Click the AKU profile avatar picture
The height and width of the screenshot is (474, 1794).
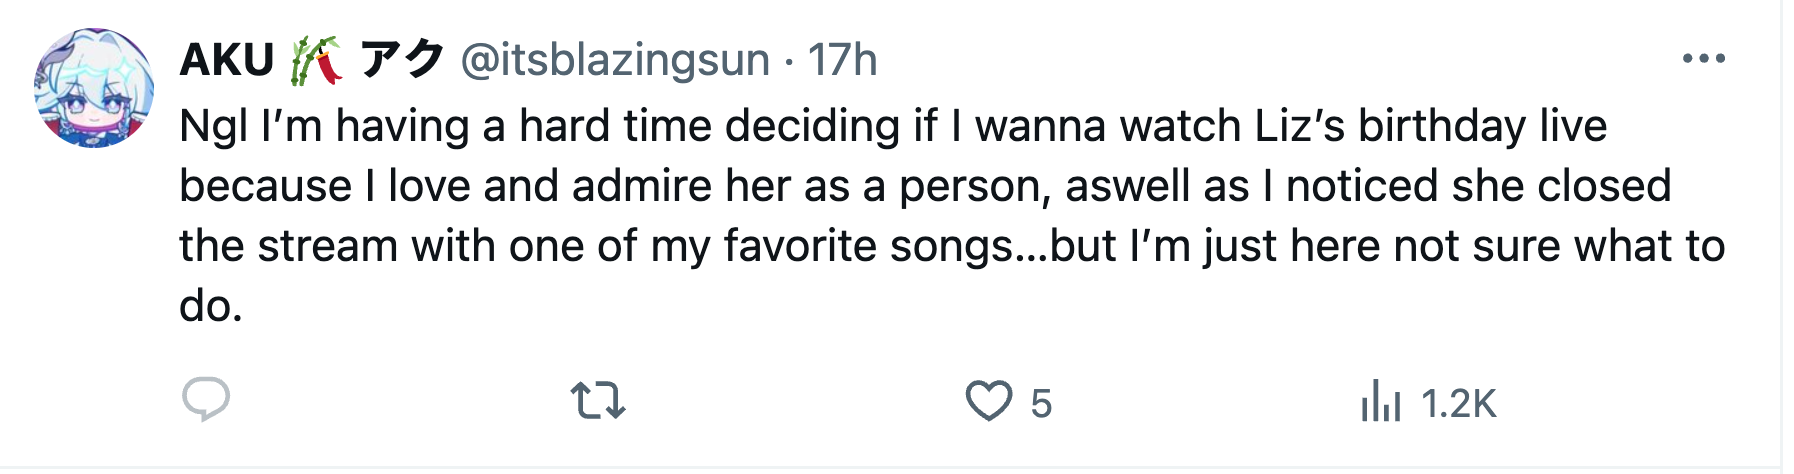(x=94, y=88)
